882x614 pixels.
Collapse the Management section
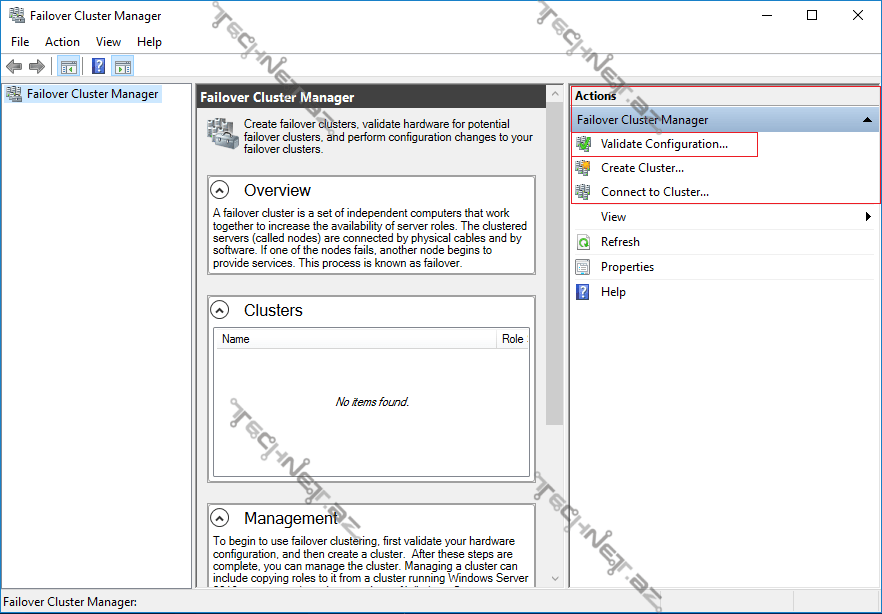220,518
